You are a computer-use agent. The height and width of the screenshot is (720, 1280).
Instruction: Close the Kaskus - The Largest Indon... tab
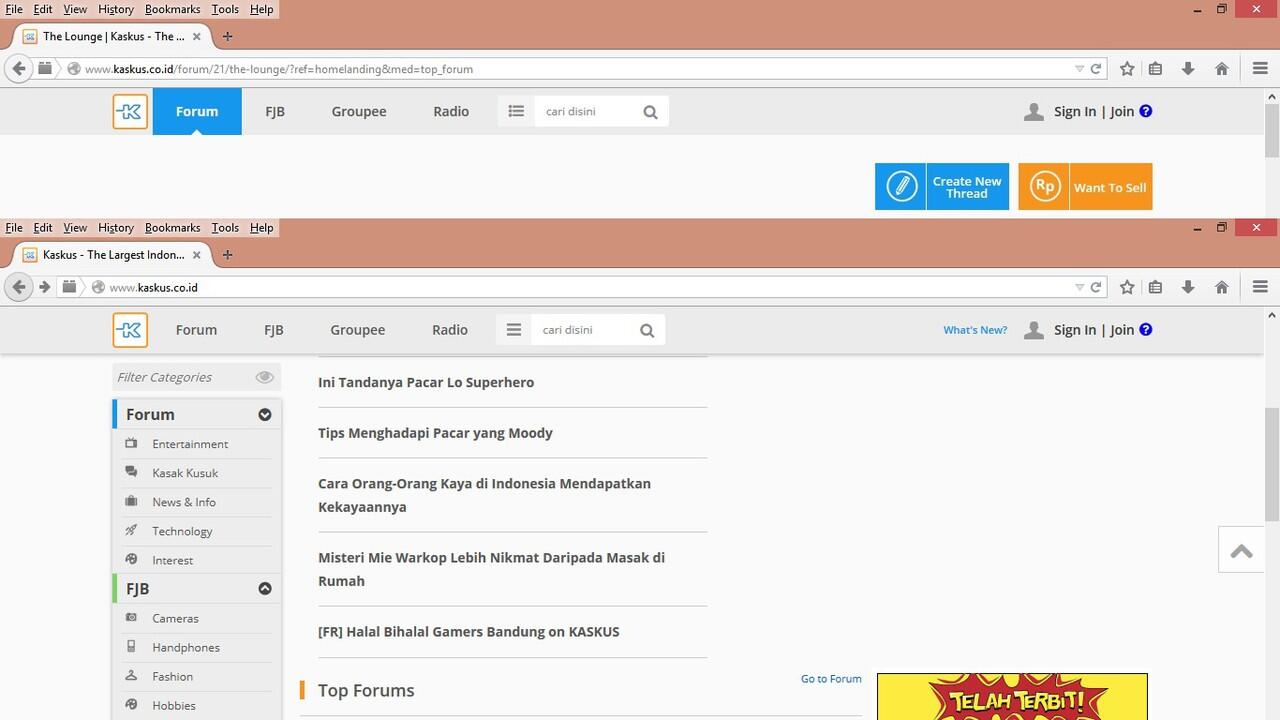tap(197, 255)
